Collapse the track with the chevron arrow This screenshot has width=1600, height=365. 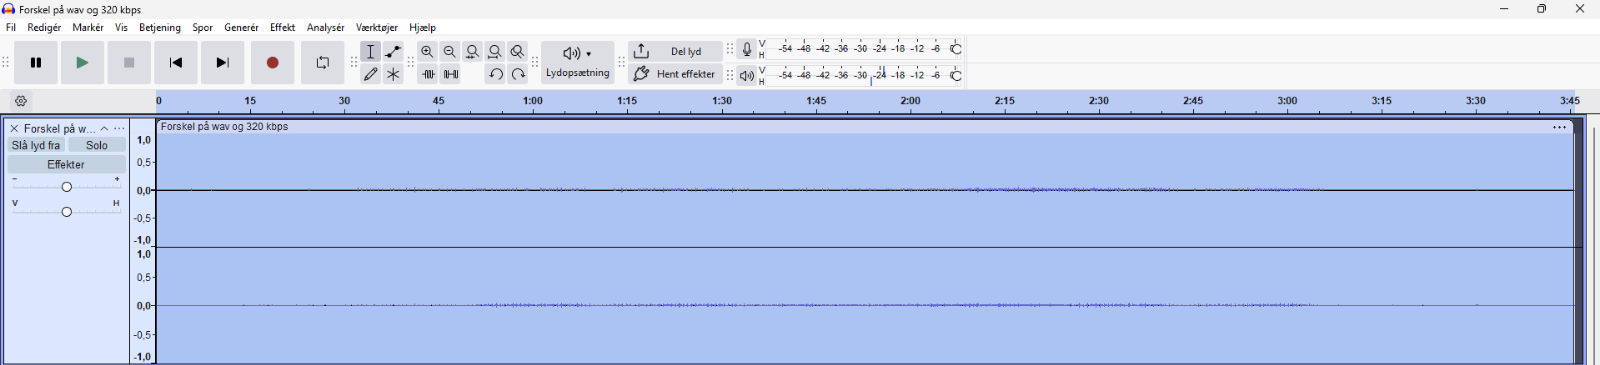coord(104,129)
